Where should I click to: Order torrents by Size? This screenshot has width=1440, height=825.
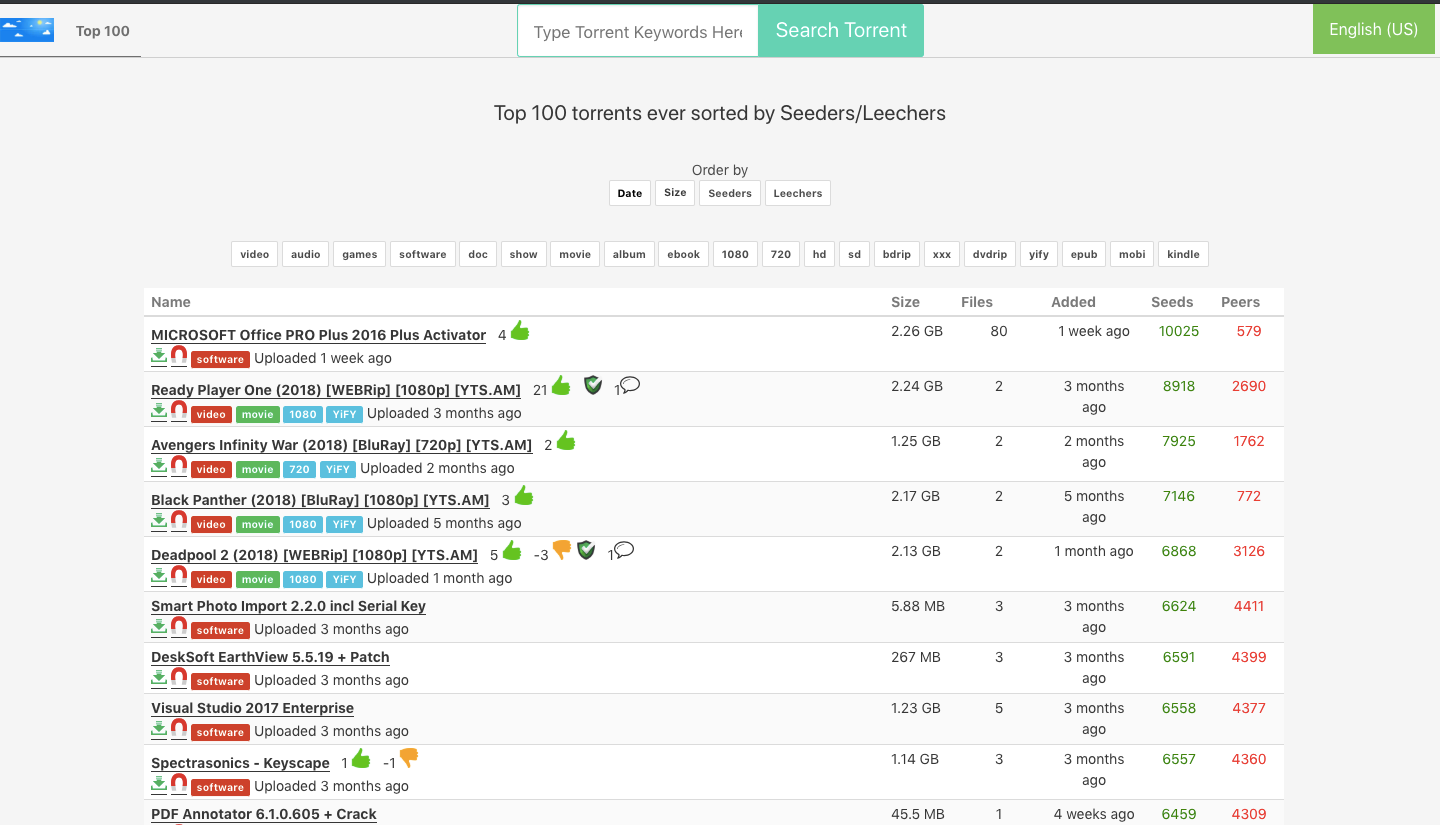675,193
